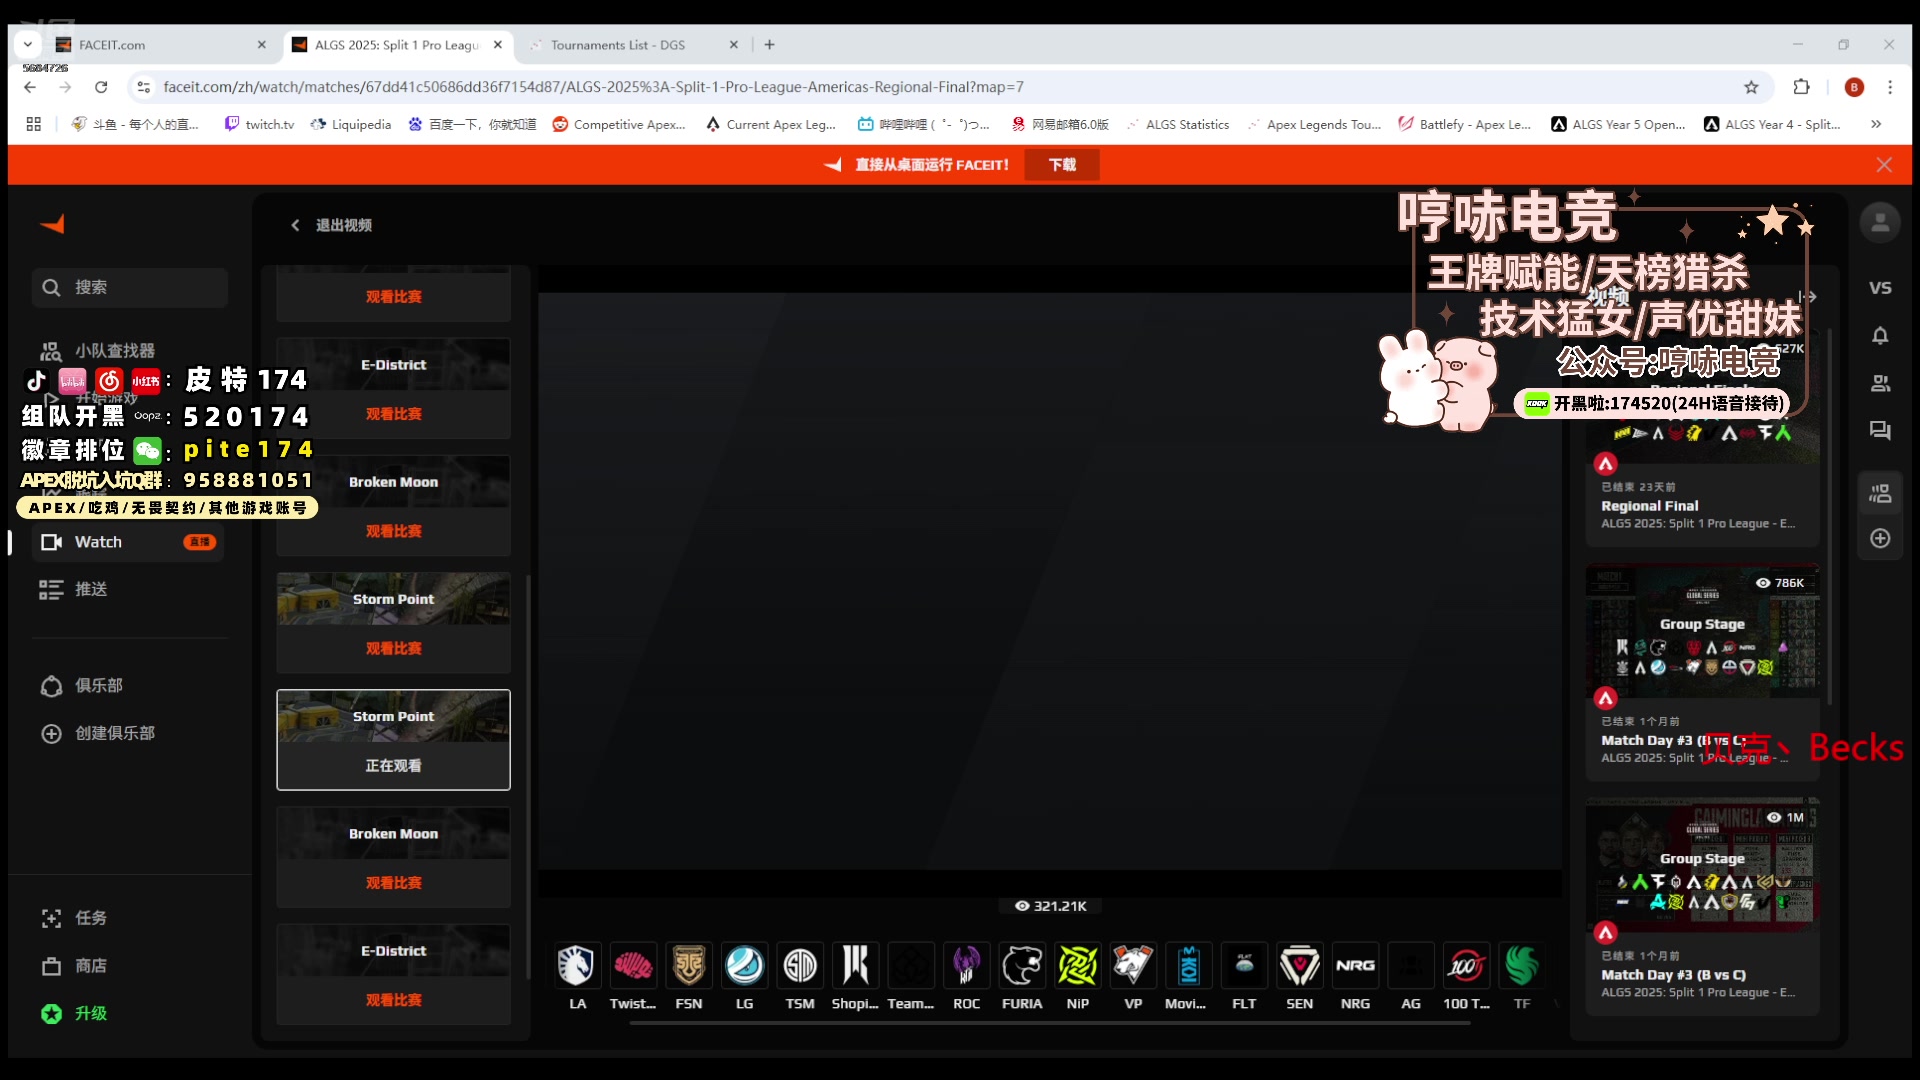Screen dimensions: 1920x1080
Task: Click the download FACEIT button
Action: [x=1062, y=165]
